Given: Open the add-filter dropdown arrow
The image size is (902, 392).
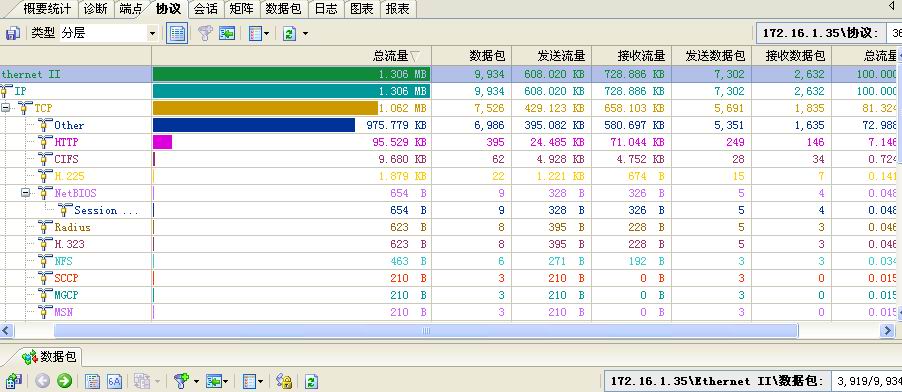Looking at the screenshot, I should pyautogui.click(x=196, y=382).
